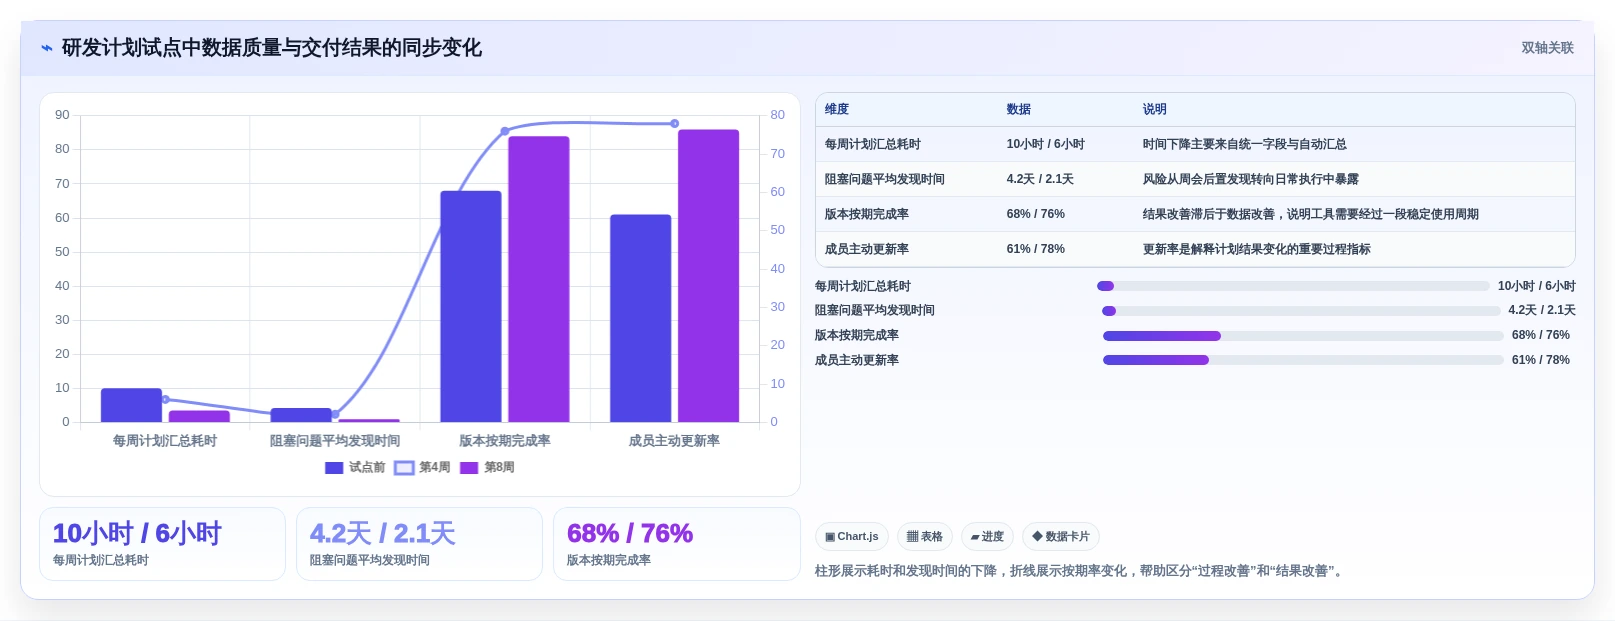
Task: Click the 每周计划汇总耗时 progress bar
Action: pyautogui.click(x=1293, y=286)
